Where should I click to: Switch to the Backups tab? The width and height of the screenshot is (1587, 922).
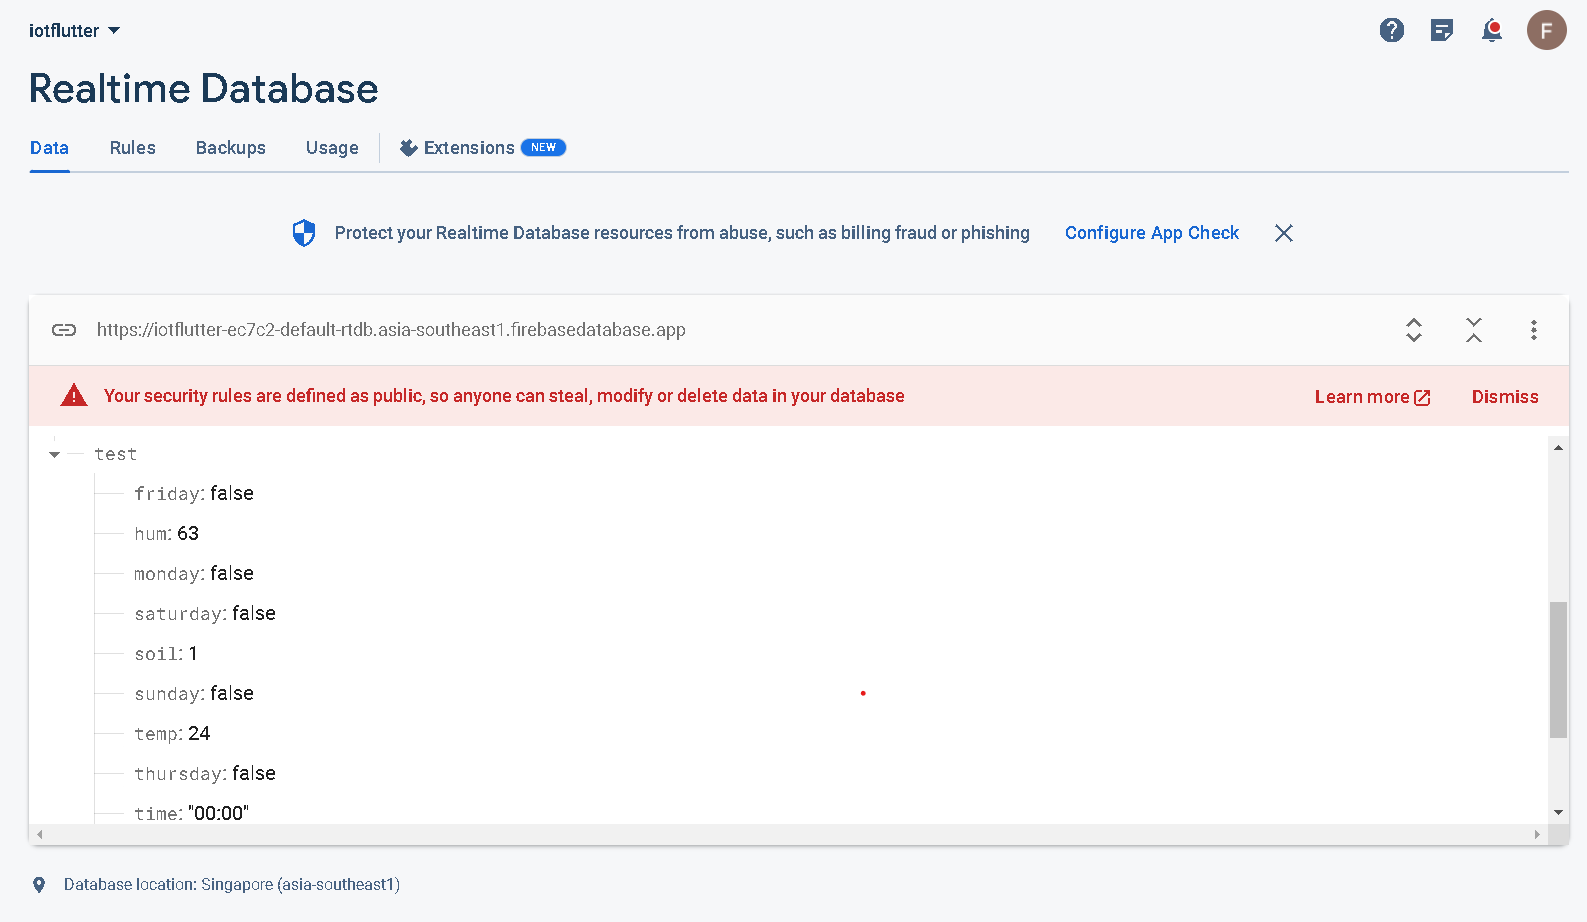pos(231,148)
